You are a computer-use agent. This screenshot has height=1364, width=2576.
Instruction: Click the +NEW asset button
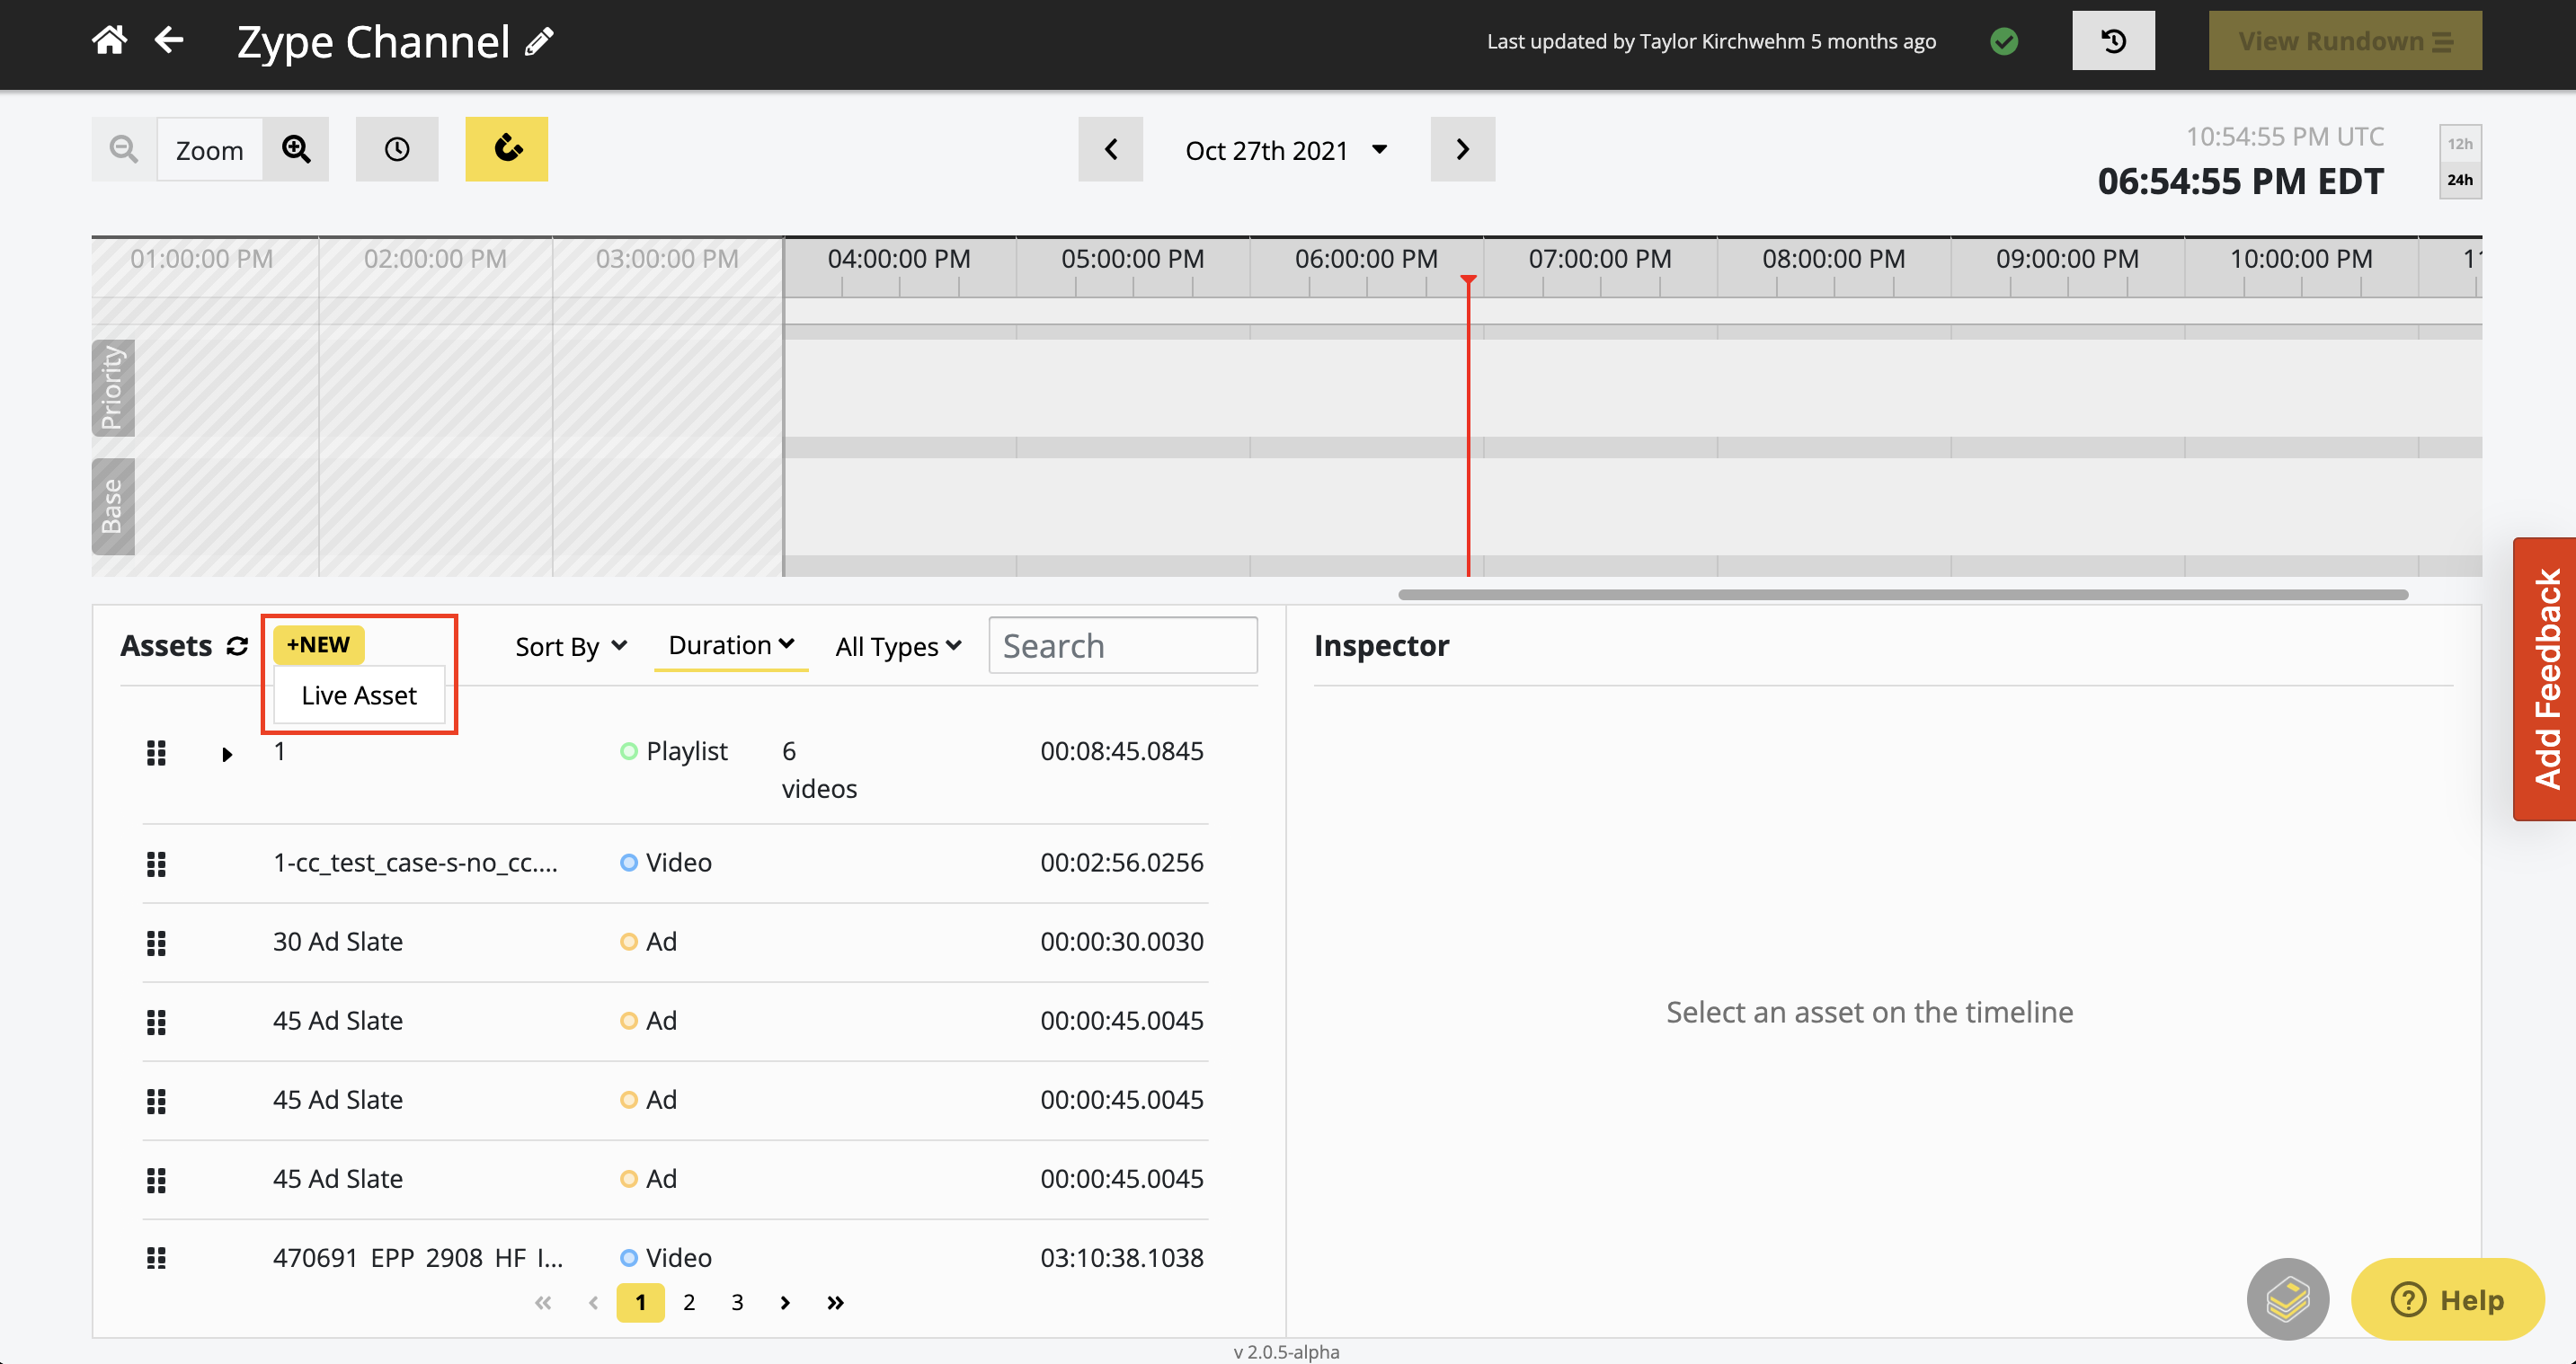coord(319,644)
